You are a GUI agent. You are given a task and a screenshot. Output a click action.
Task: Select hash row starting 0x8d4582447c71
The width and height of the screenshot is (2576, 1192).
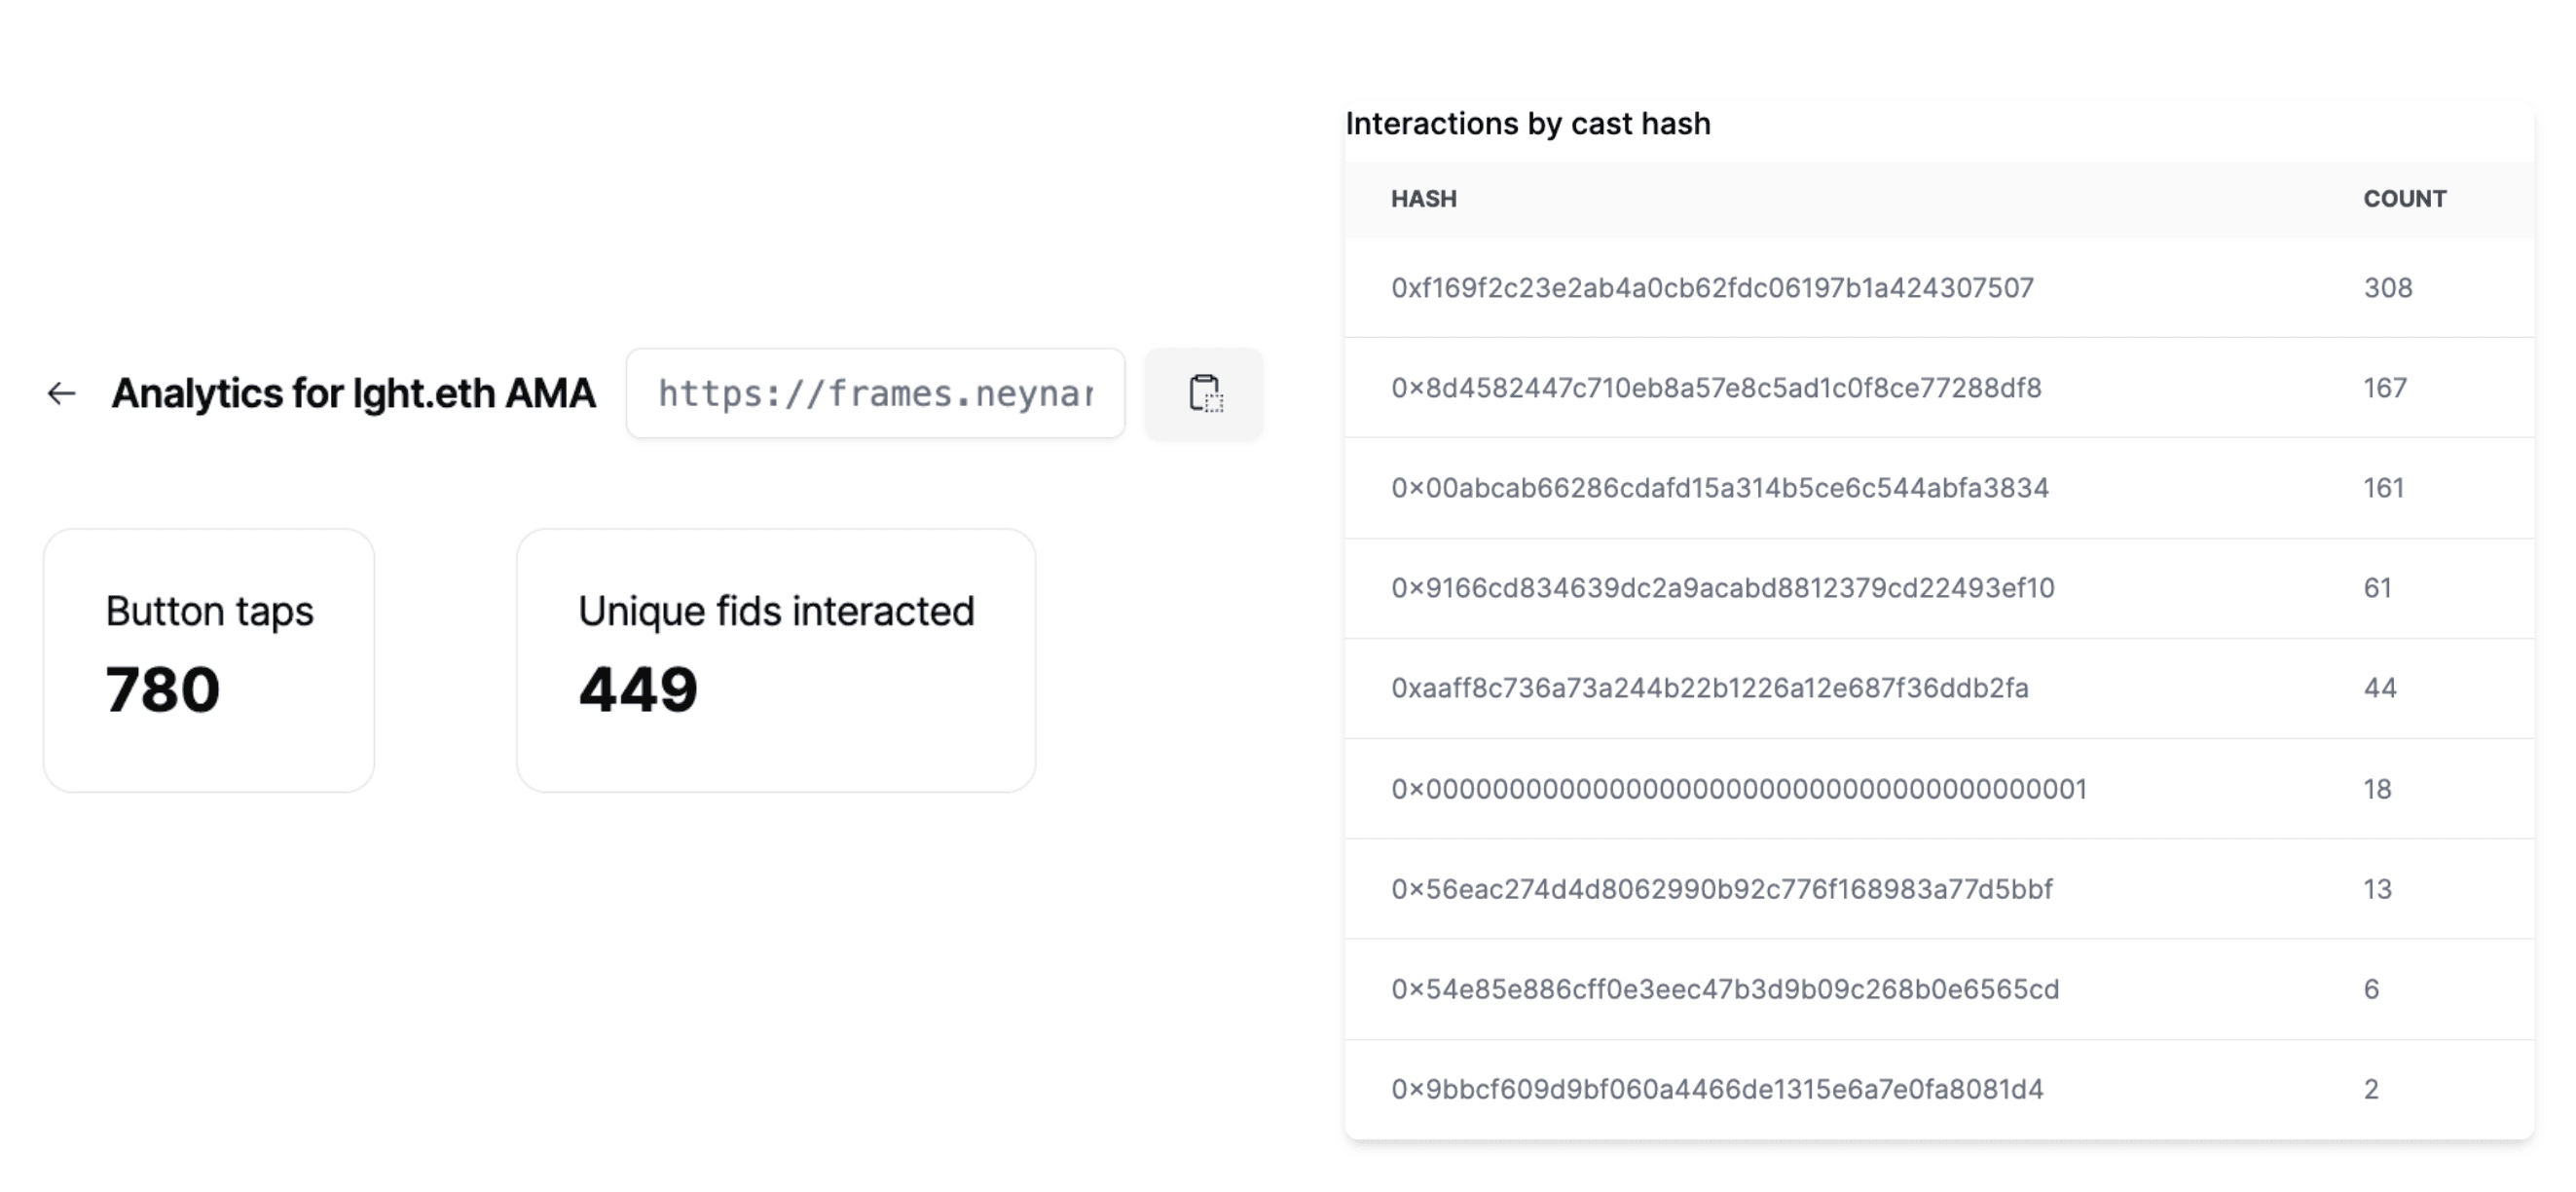click(x=1939, y=388)
